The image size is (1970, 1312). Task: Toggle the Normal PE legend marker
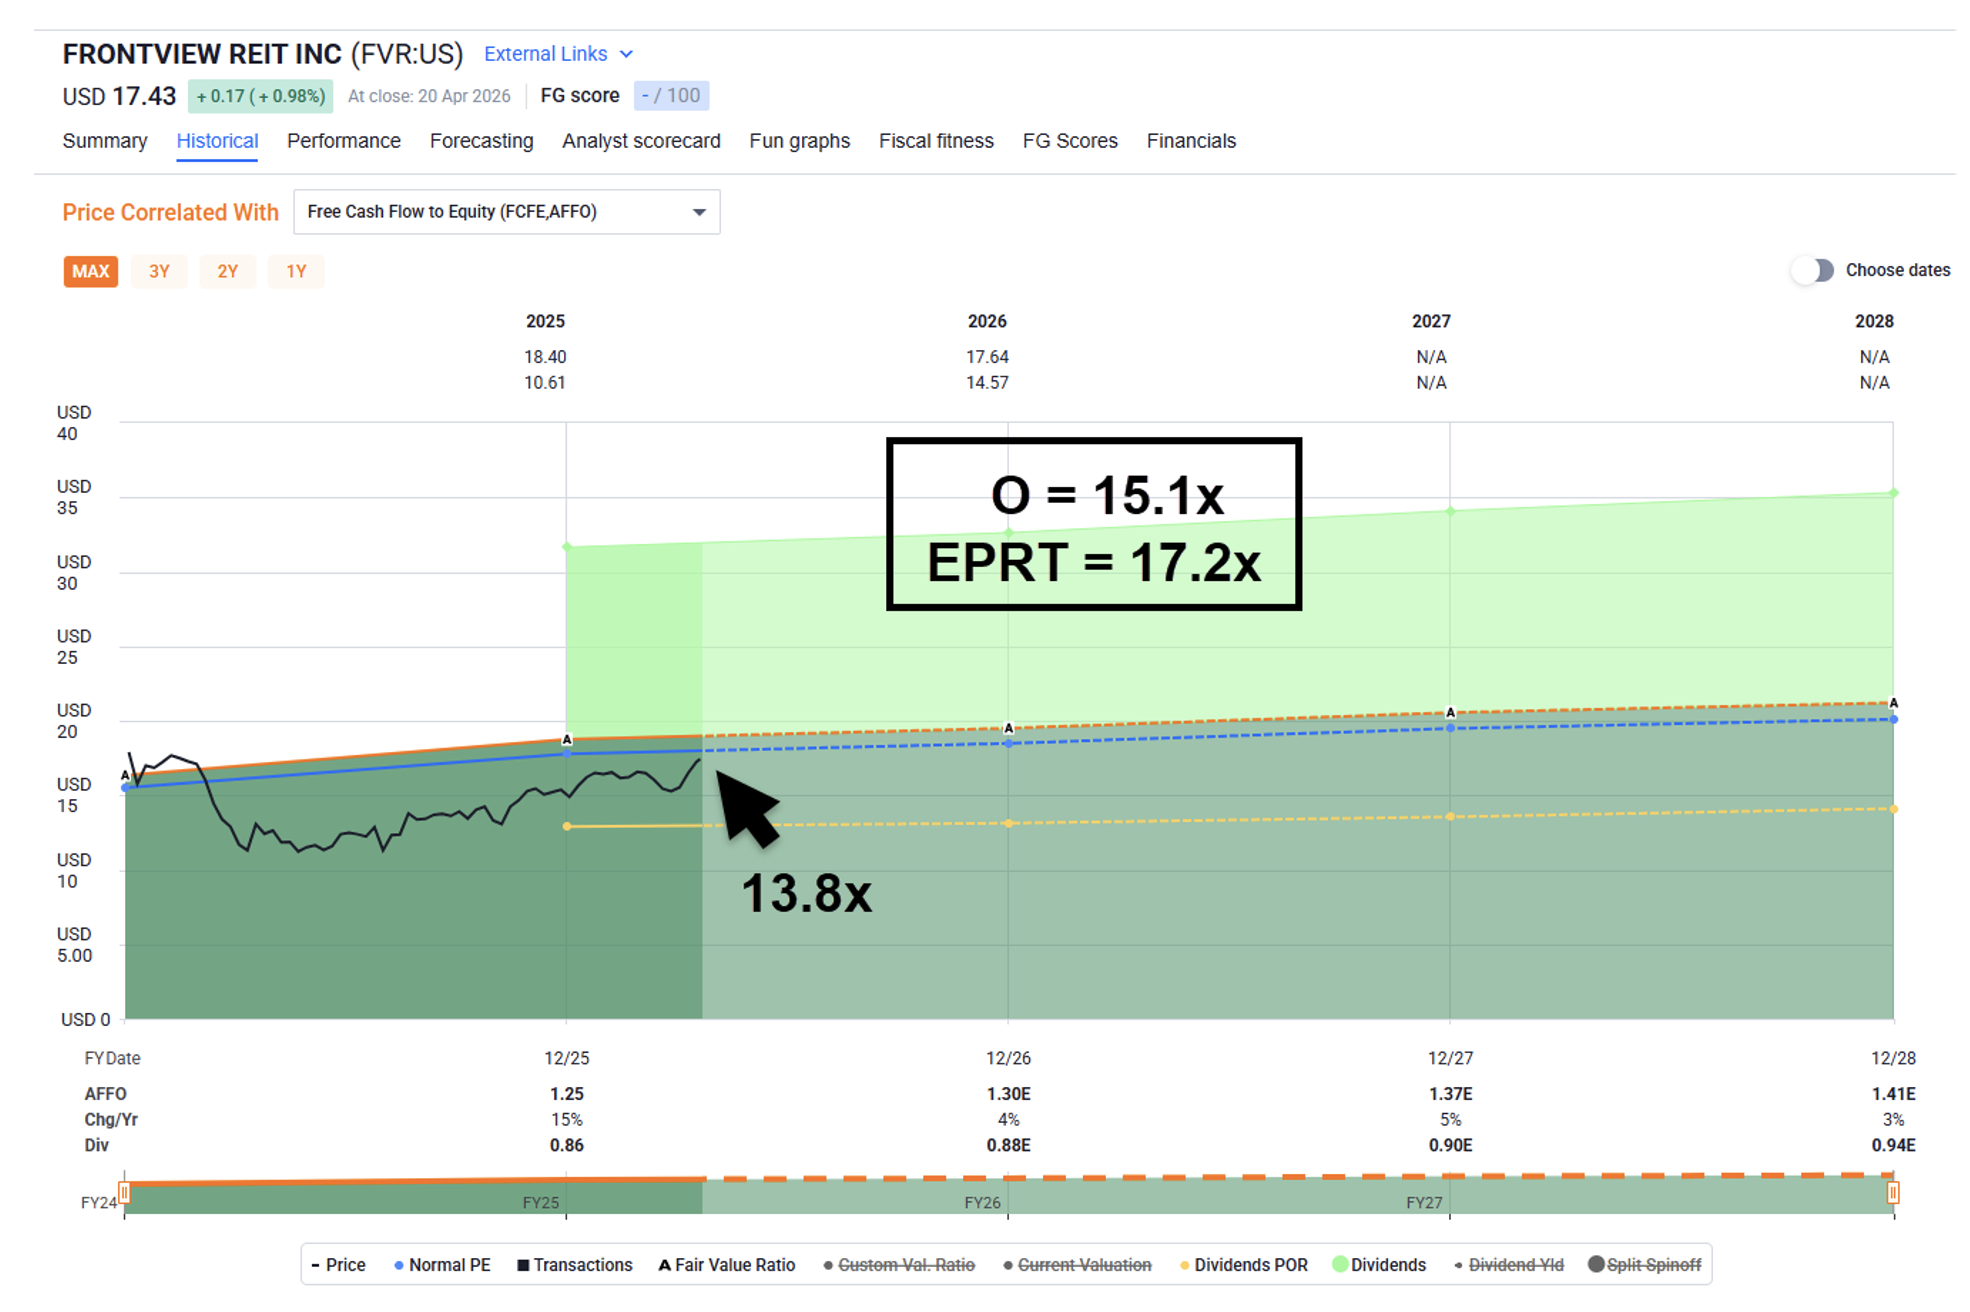tap(399, 1265)
